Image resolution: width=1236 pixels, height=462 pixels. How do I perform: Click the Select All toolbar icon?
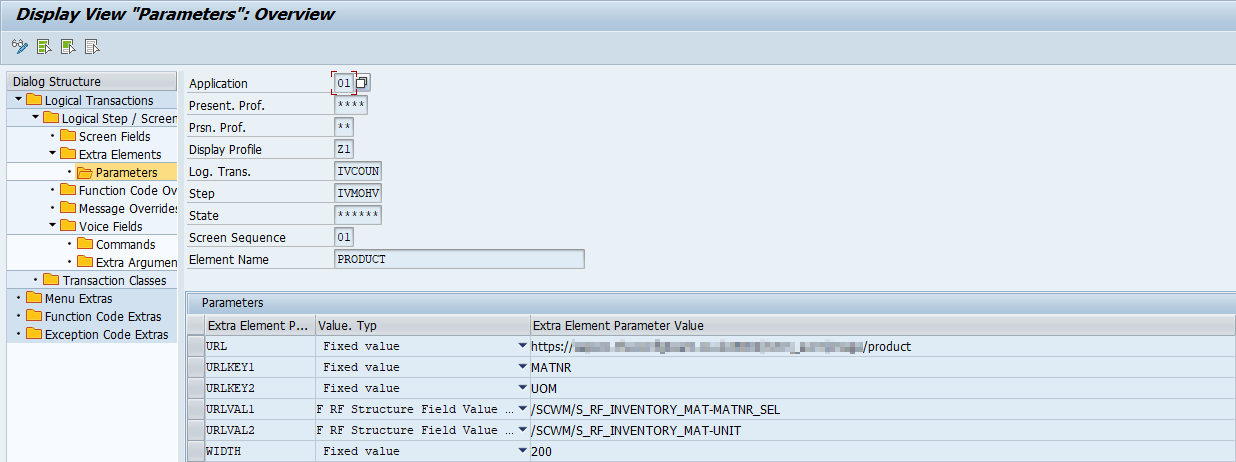43,46
